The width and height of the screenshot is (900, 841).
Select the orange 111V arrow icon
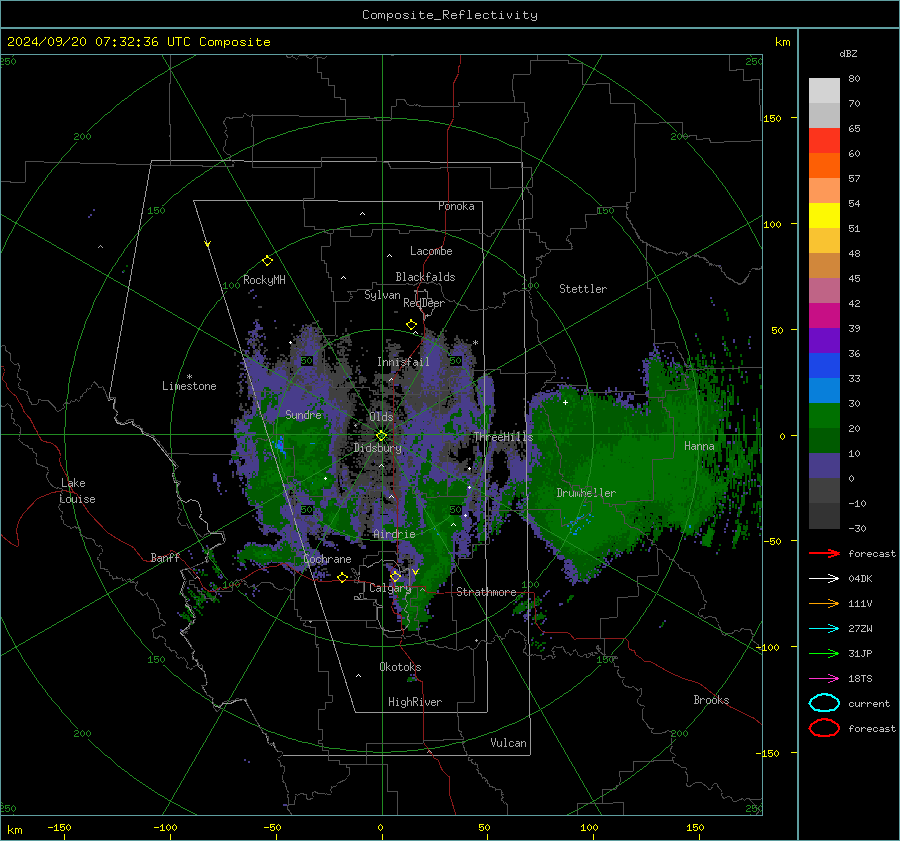tap(824, 603)
